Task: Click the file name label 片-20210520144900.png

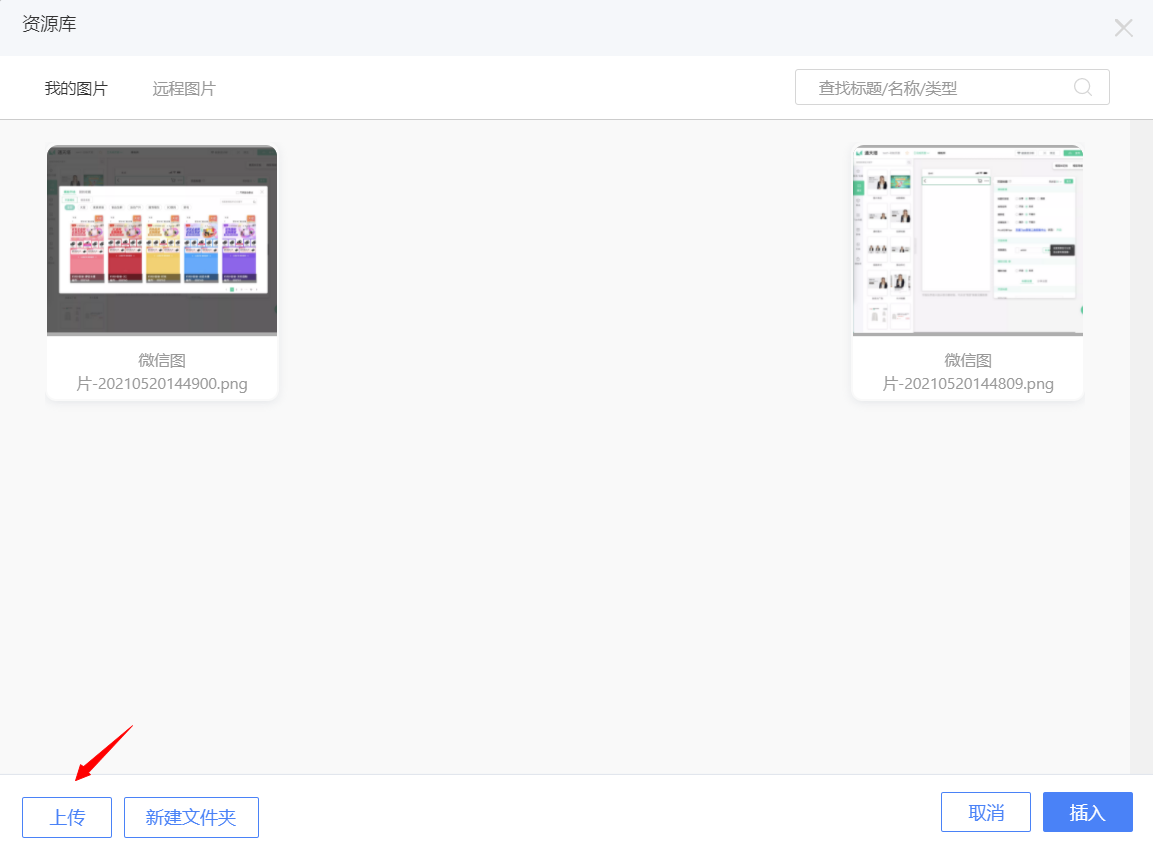Action: [162, 383]
